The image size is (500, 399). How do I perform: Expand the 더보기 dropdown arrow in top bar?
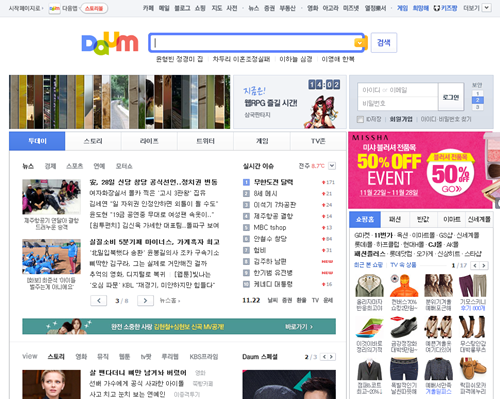tap(487, 8)
